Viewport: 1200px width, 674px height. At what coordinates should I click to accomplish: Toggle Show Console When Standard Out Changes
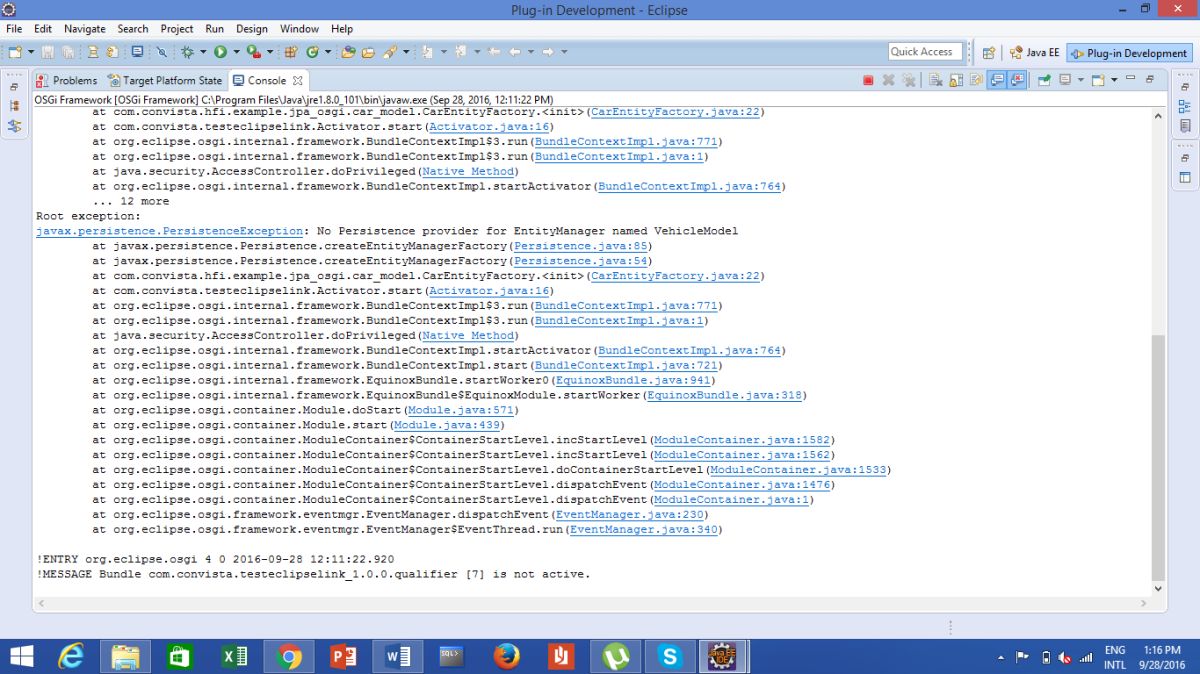coord(997,80)
